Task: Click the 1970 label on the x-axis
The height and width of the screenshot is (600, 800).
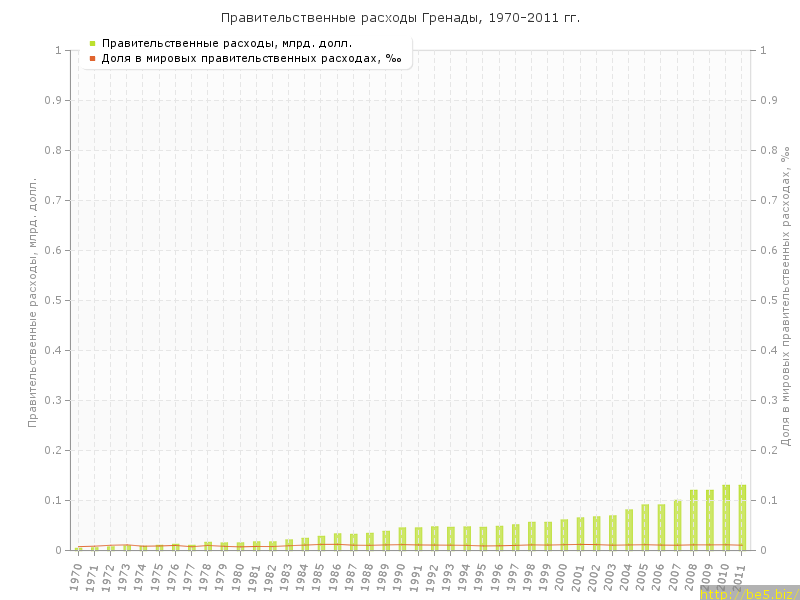Action: [x=76, y=576]
